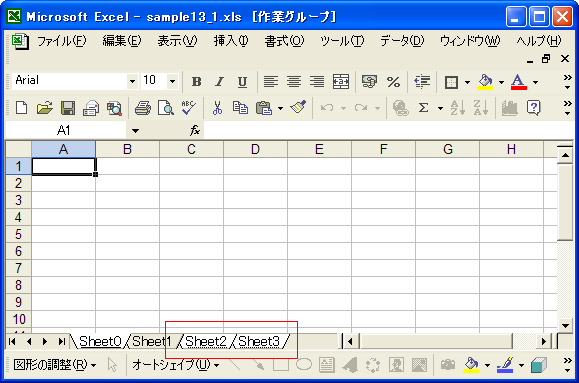Image resolution: width=579 pixels, height=383 pixels.
Task: Switch to Sheet1 tab
Action: point(152,342)
